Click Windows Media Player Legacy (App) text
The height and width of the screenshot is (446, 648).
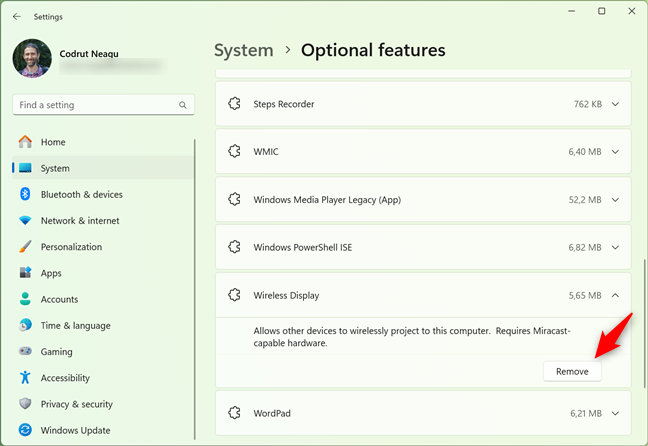(x=327, y=200)
